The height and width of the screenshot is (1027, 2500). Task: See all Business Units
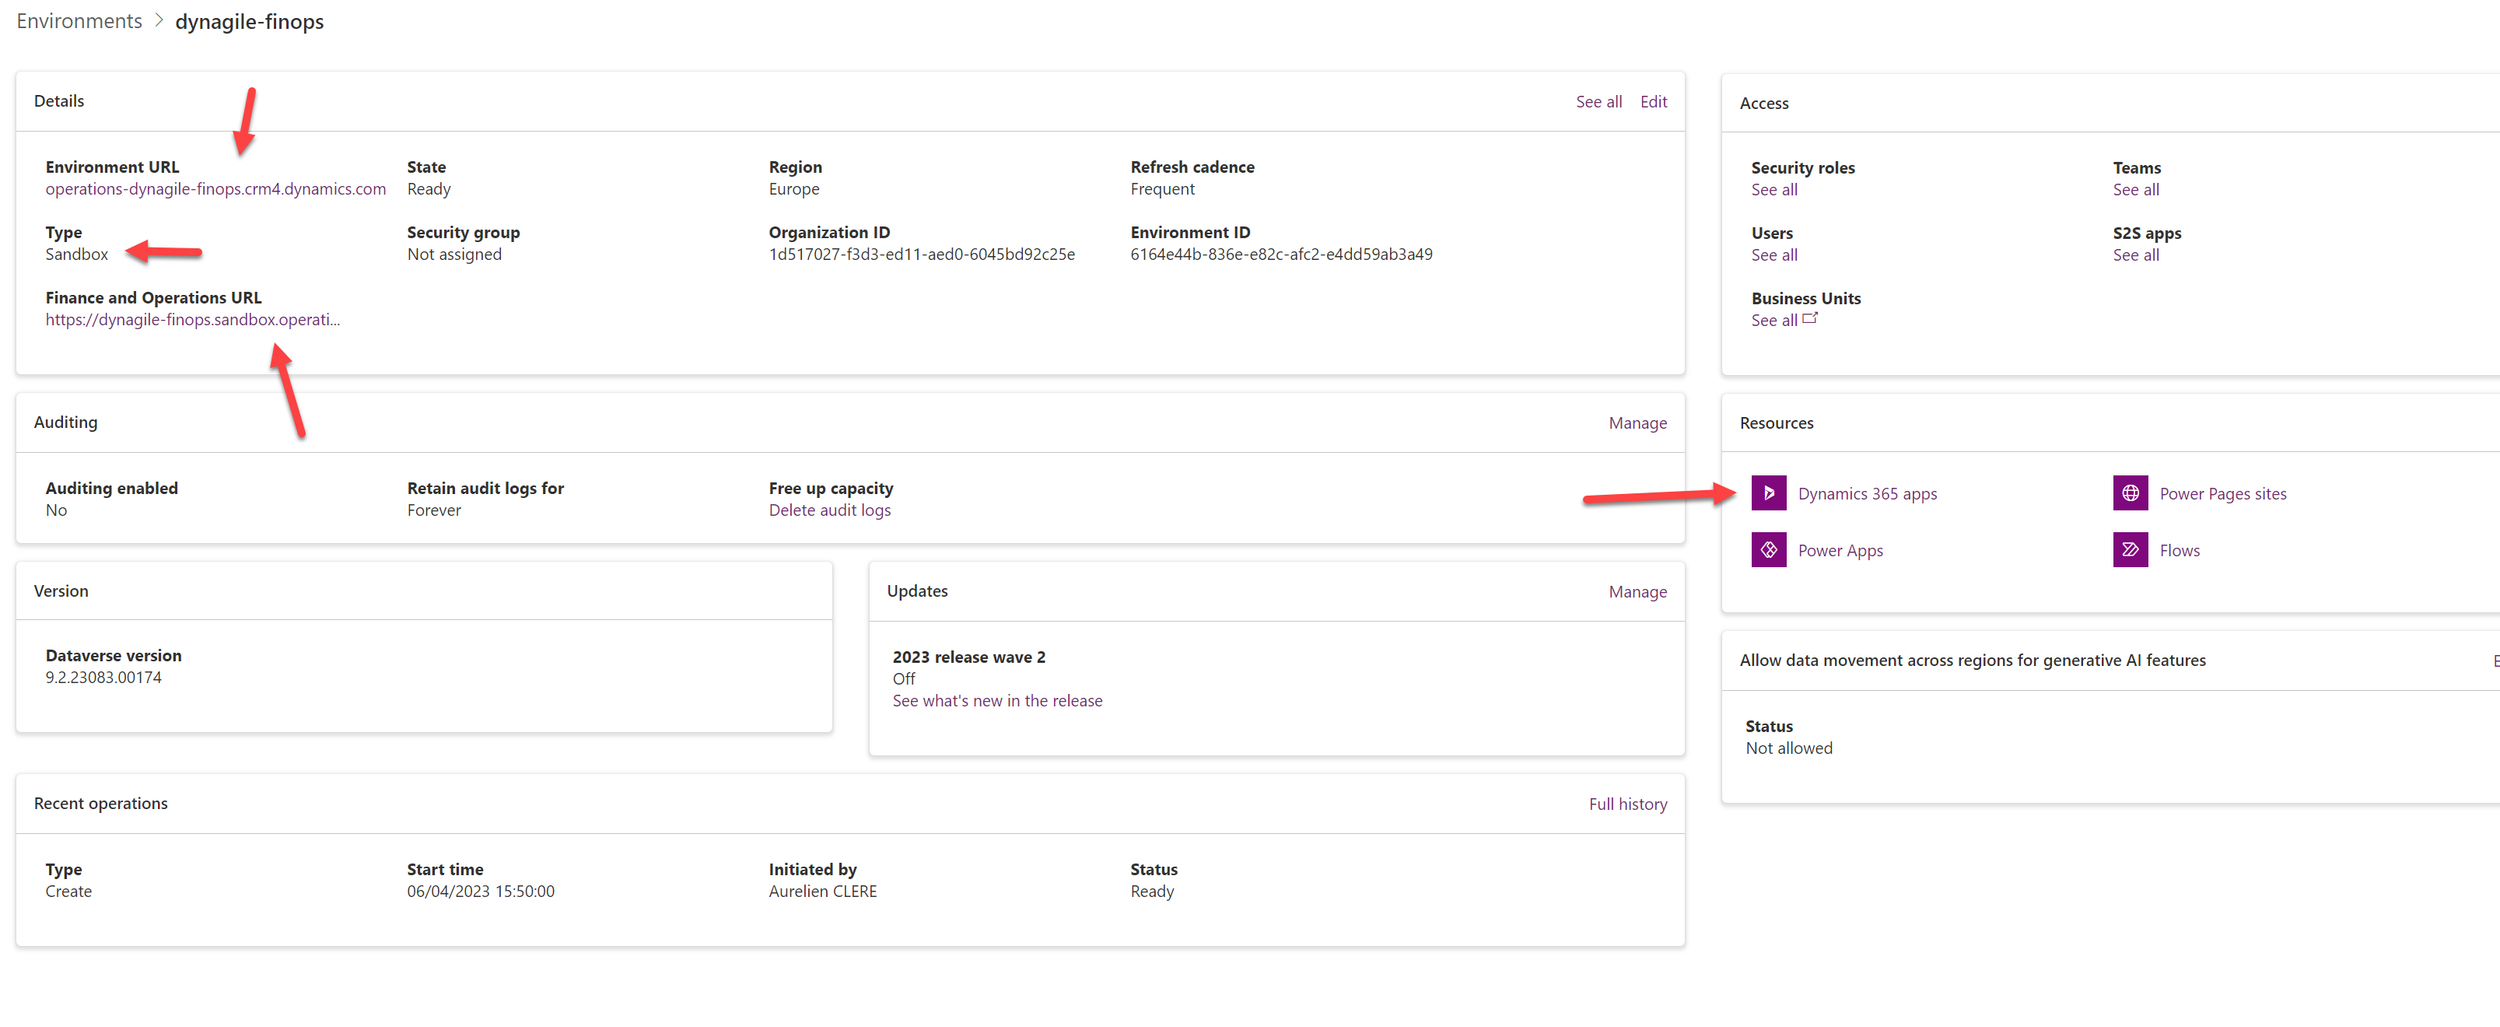tap(1774, 321)
